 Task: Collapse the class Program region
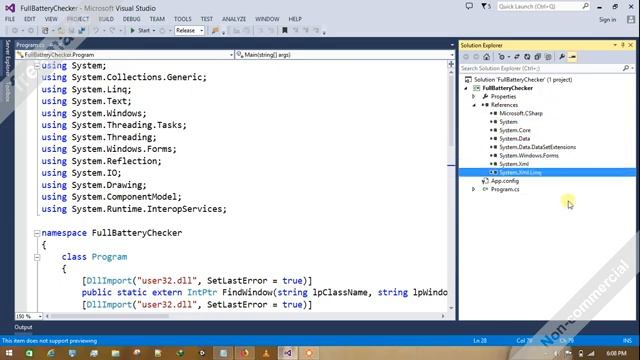[37, 257]
